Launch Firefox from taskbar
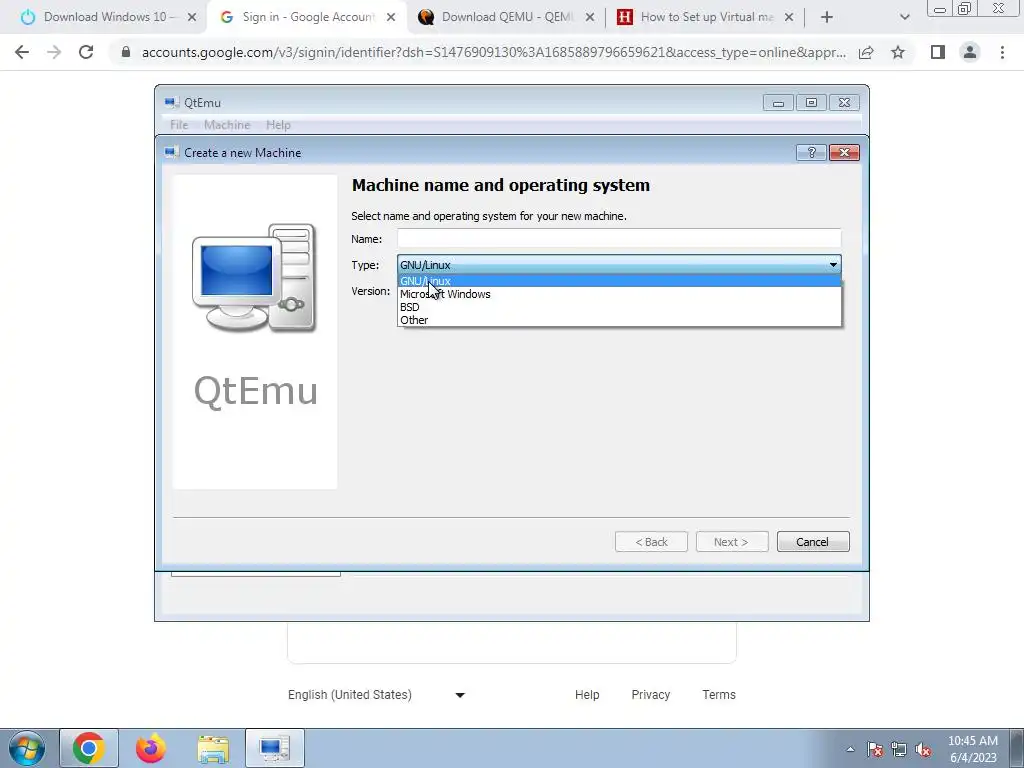This screenshot has width=1024, height=768. (x=151, y=748)
